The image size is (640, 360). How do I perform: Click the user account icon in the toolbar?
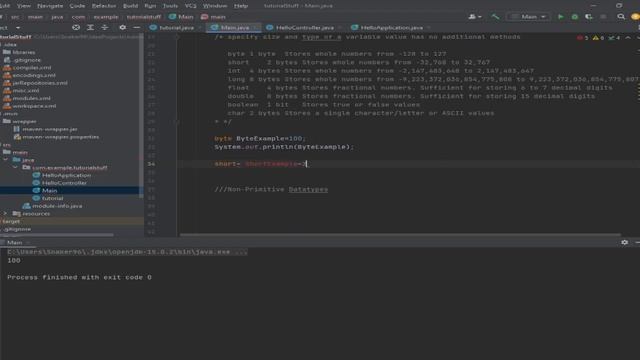[x=472, y=17]
